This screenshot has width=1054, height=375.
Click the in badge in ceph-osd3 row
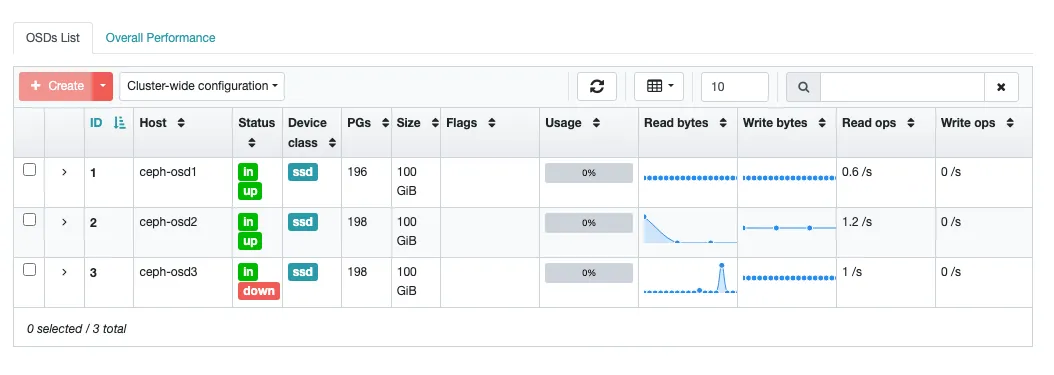tap(248, 272)
